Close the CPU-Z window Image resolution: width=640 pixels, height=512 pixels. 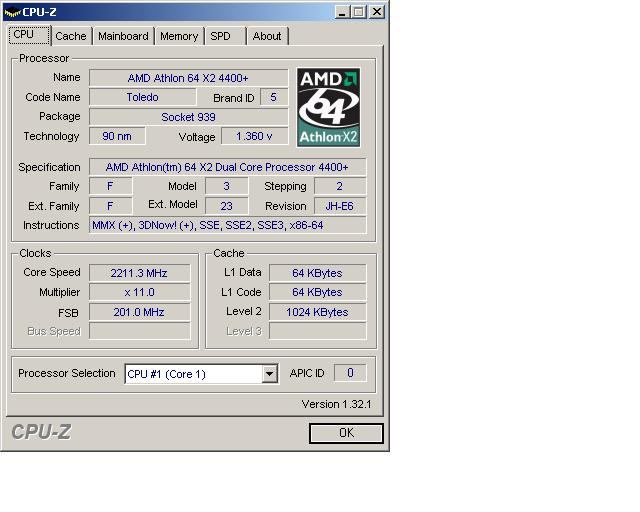377,12
